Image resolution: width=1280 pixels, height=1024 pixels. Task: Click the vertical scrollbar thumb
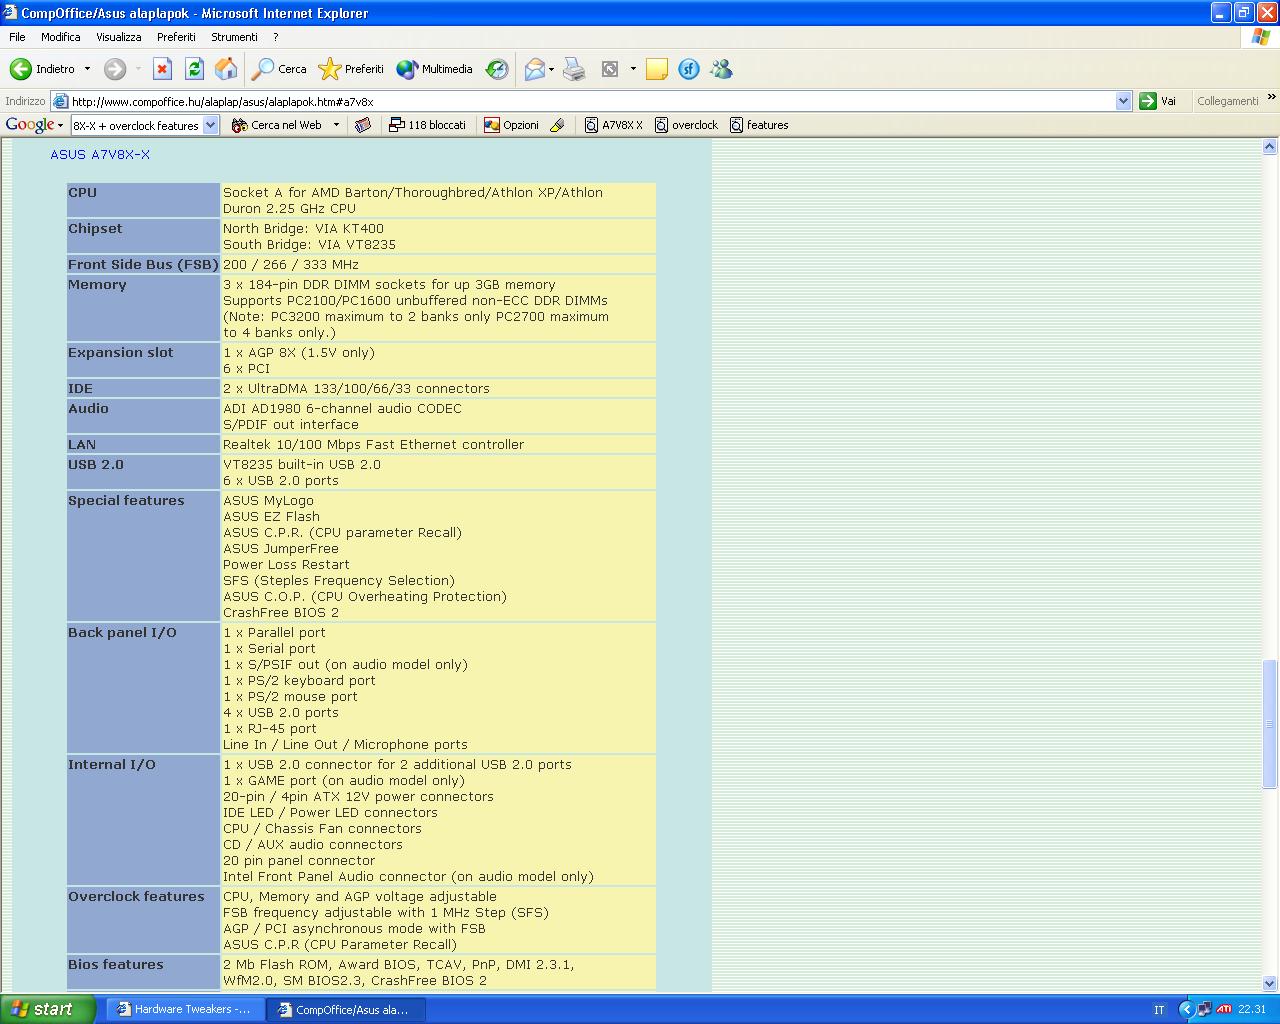click(1270, 724)
